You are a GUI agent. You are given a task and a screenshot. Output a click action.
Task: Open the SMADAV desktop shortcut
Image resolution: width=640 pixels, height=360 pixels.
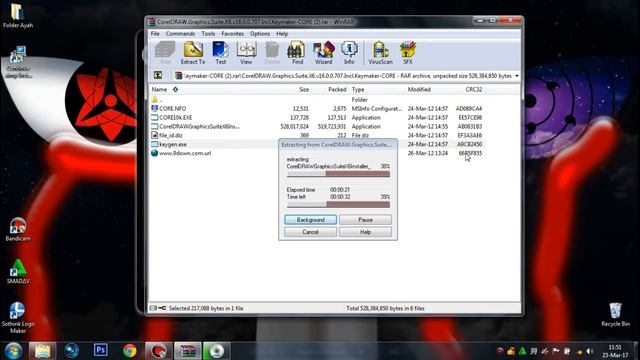tap(18, 272)
